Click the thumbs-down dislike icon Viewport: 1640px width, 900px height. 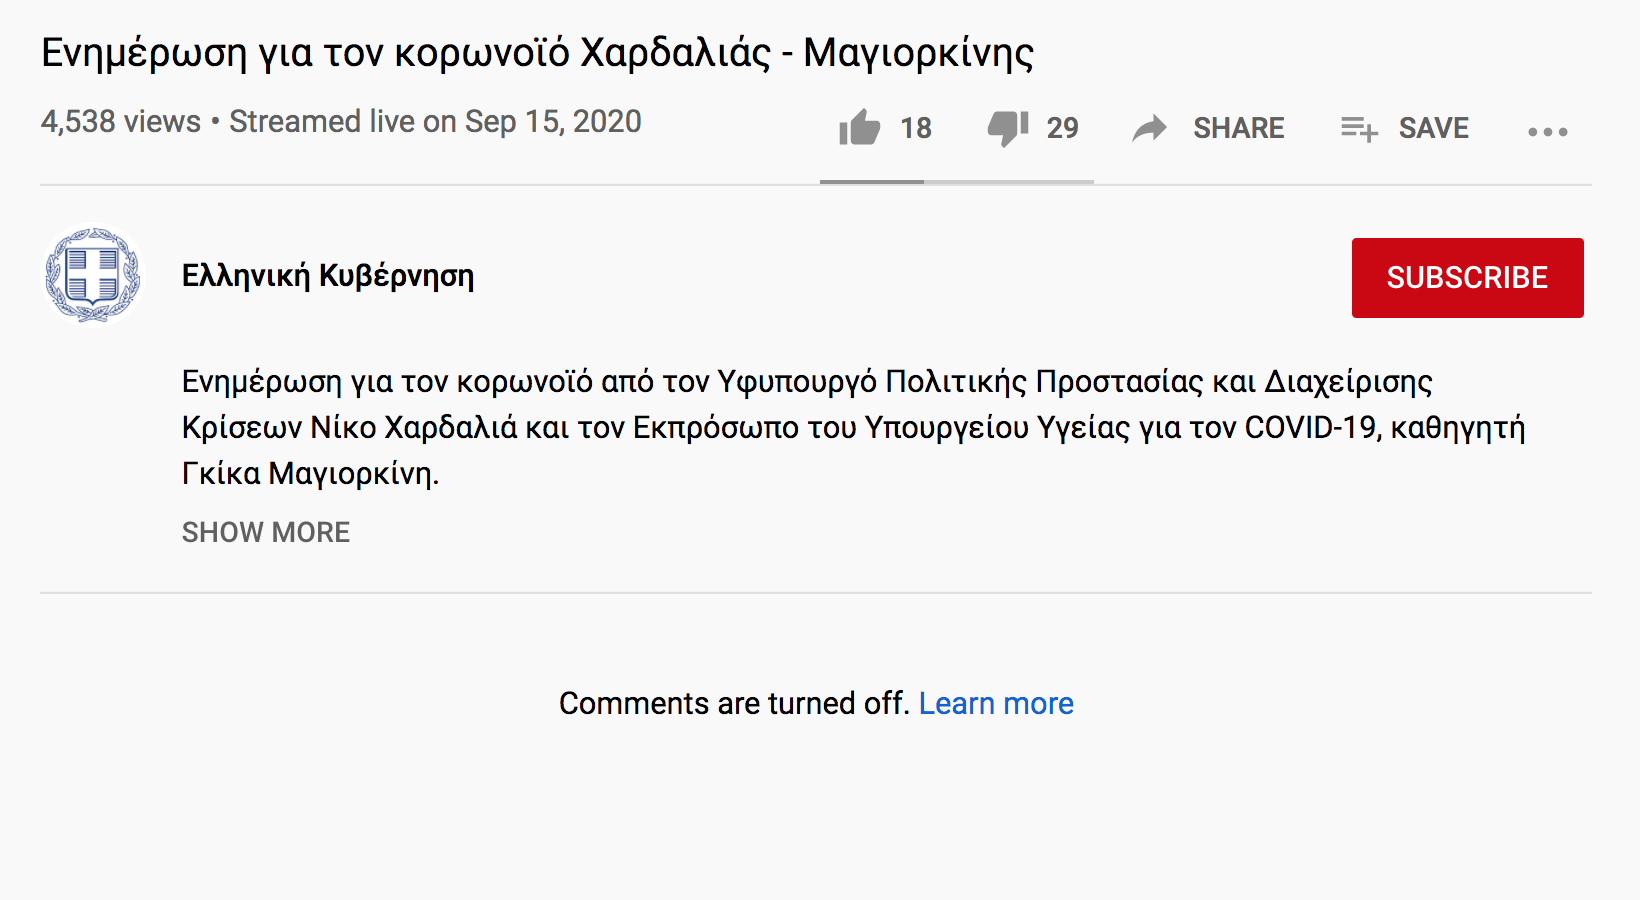click(1008, 129)
